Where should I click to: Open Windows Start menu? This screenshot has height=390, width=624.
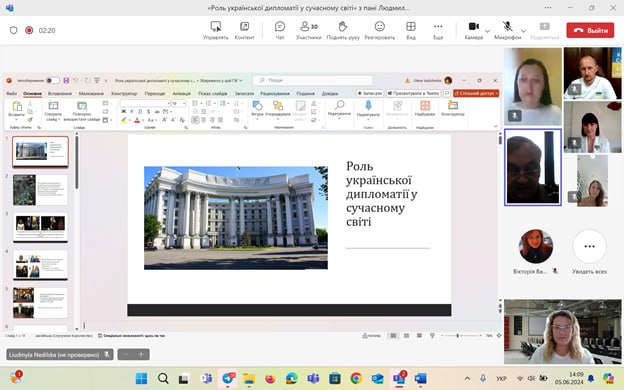[141, 378]
